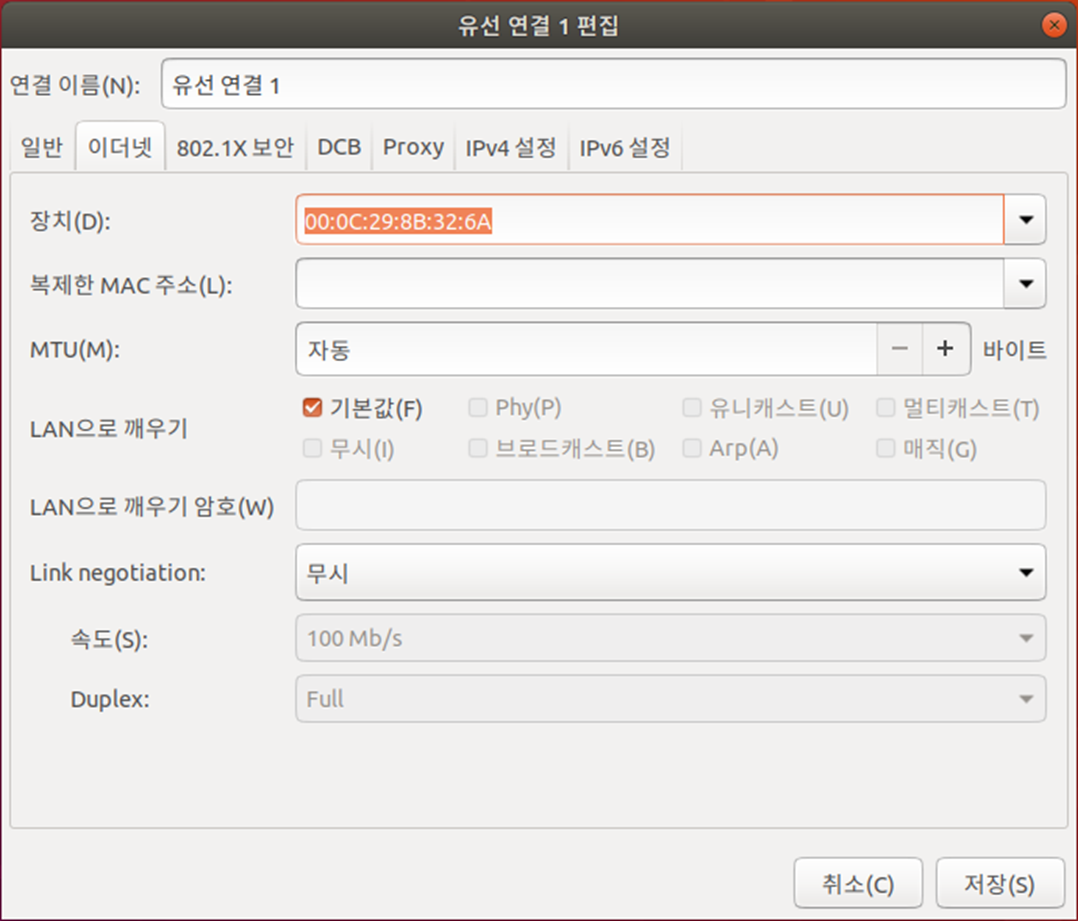Open the DCB tab
The height and width of the screenshot is (921, 1078).
(339, 148)
